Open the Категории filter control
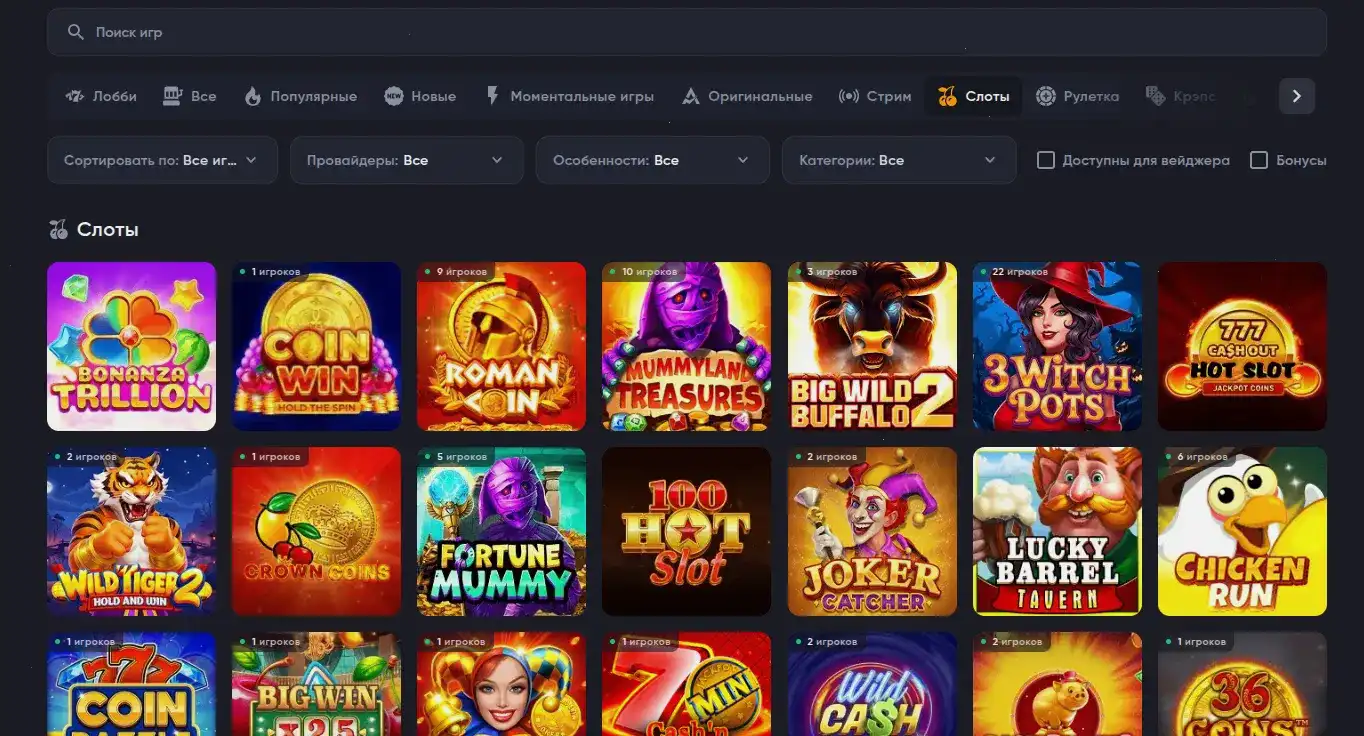1364x736 pixels. click(x=897, y=159)
